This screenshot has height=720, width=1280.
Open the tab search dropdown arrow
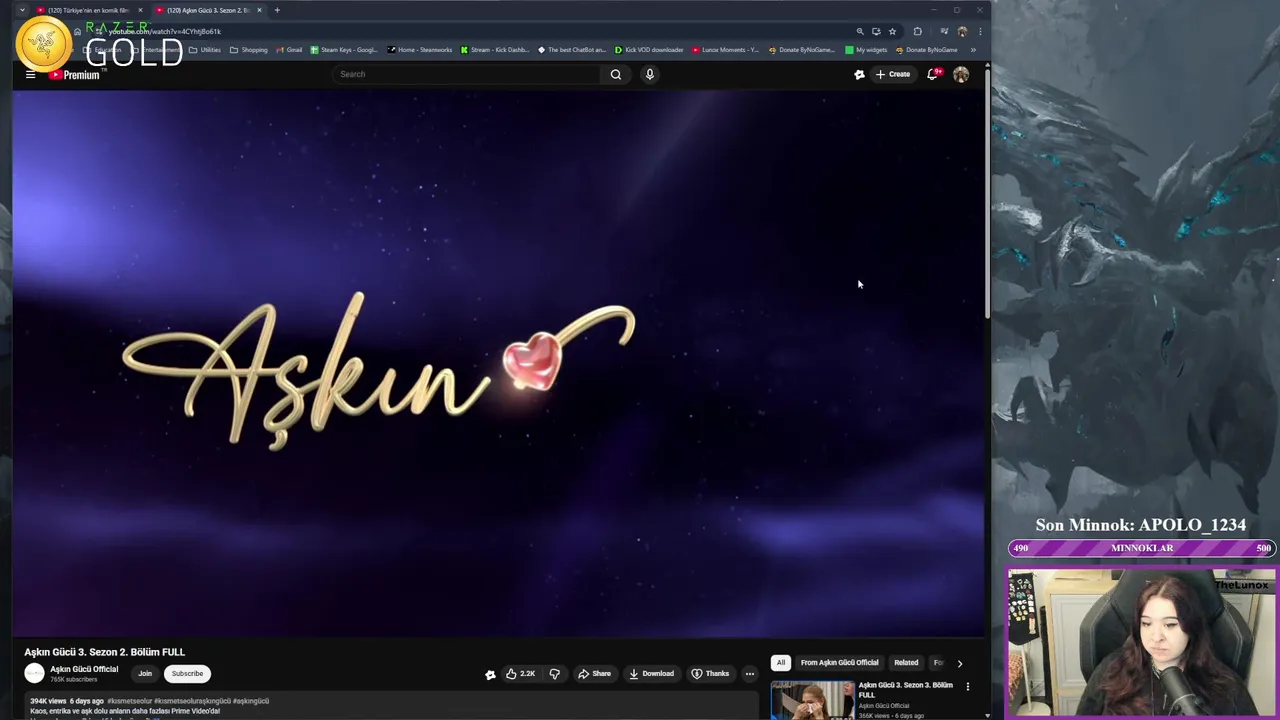[x=22, y=10]
